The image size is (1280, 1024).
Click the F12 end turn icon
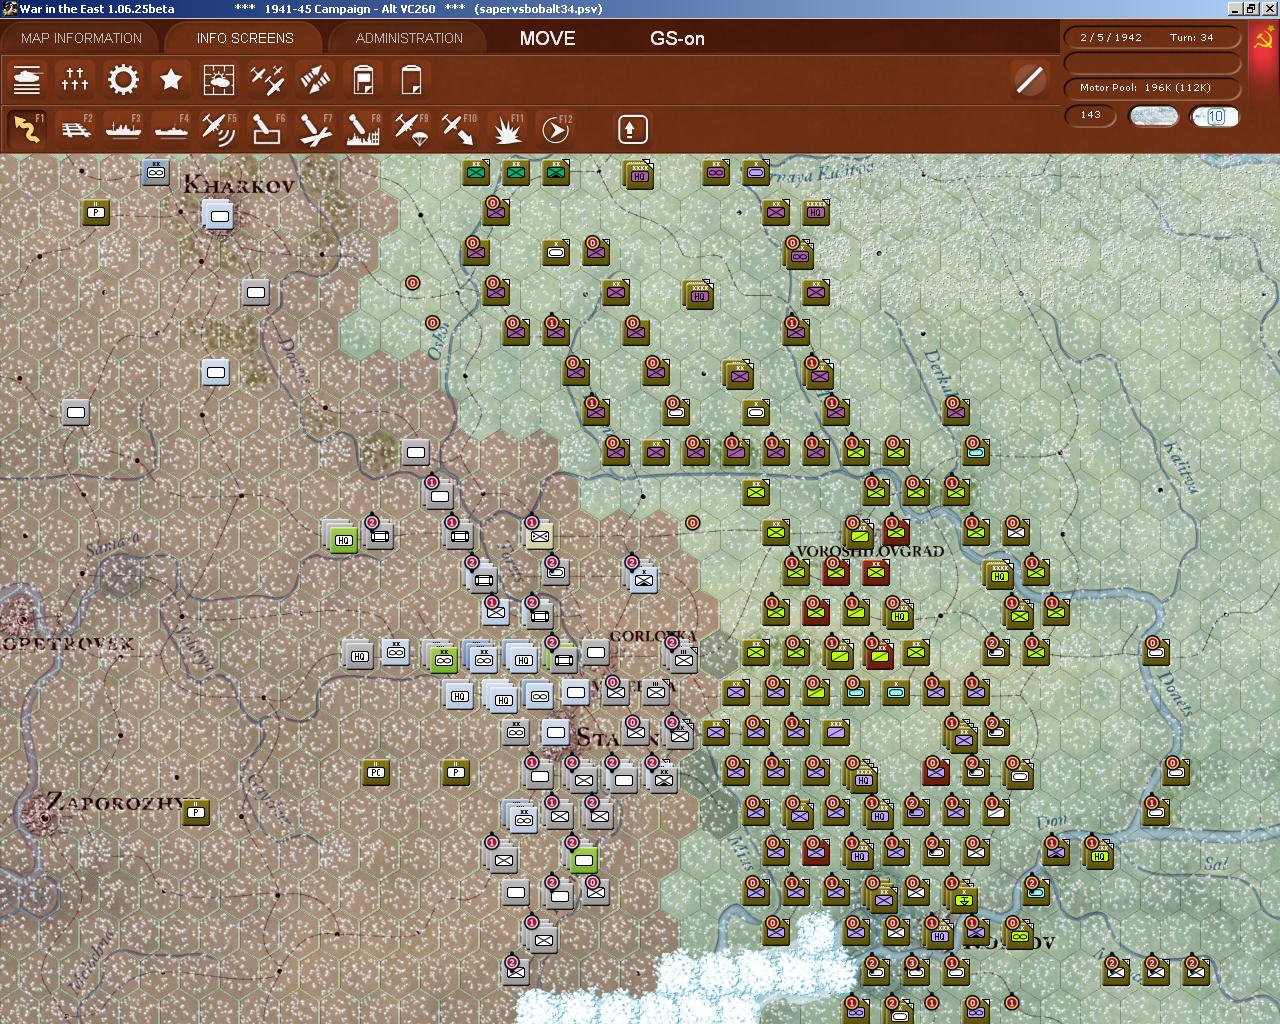(x=556, y=129)
